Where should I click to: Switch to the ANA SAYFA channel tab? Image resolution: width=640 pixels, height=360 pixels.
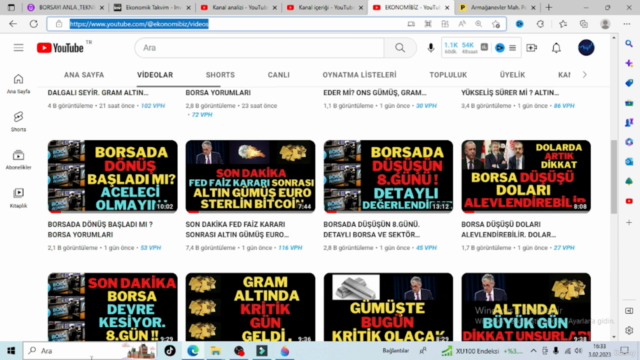tap(84, 75)
